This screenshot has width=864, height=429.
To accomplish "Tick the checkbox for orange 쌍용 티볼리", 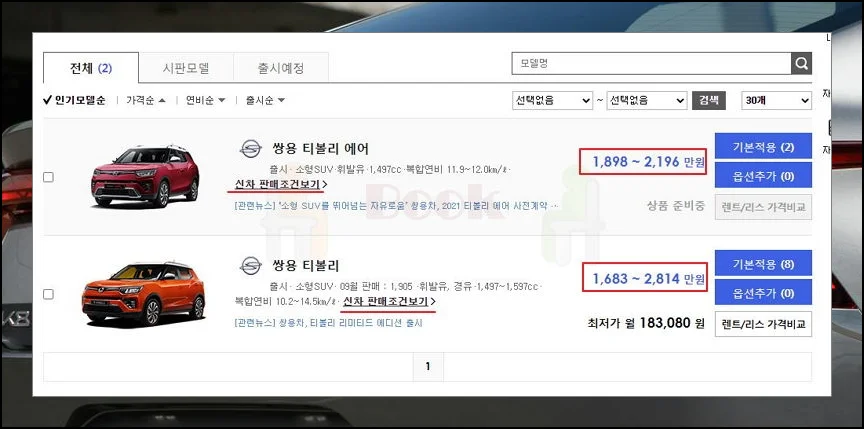I will [x=48, y=294].
